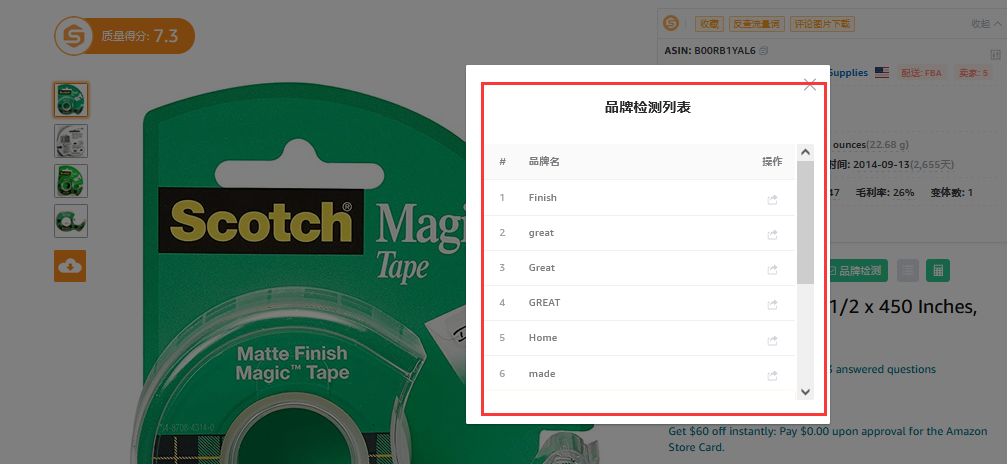Click the 评论图片下载 button
This screenshot has width=1007, height=464.
coord(822,24)
